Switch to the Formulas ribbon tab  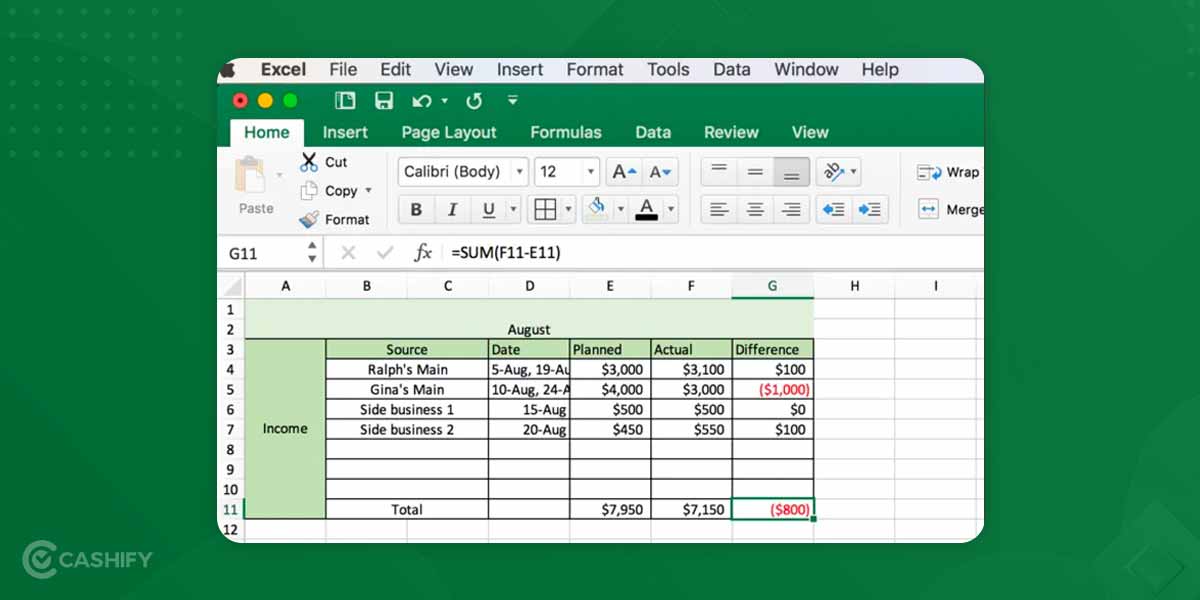point(566,132)
